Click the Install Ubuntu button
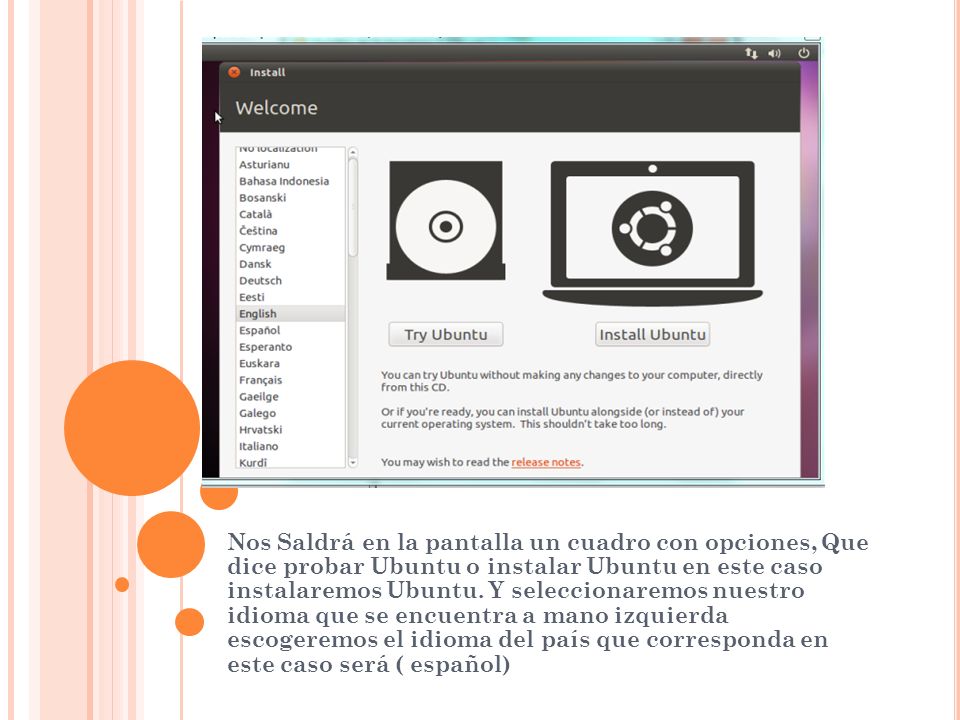The height and width of the screenshot is (720, 960). 653,334
